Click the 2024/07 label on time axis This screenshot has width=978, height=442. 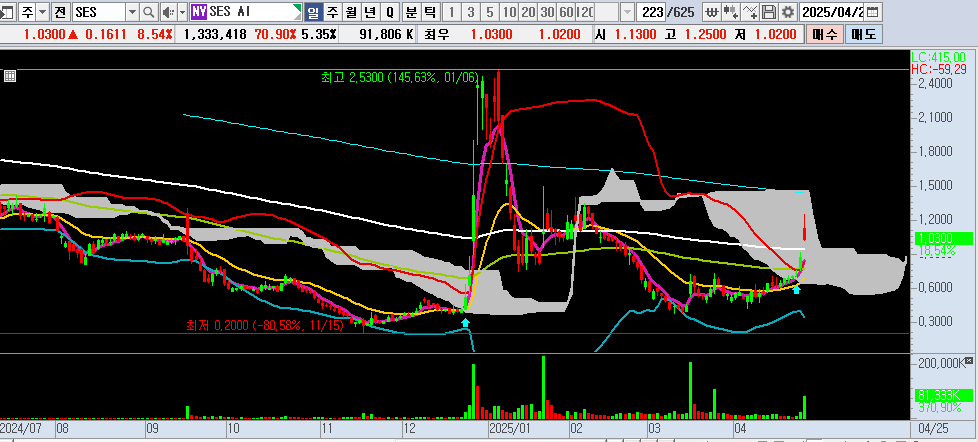(x=21, y=430)
